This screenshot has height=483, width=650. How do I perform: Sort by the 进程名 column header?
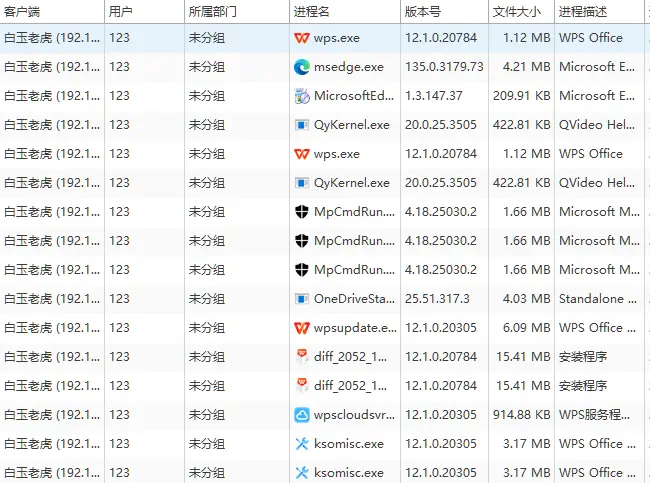pos(312,11)
